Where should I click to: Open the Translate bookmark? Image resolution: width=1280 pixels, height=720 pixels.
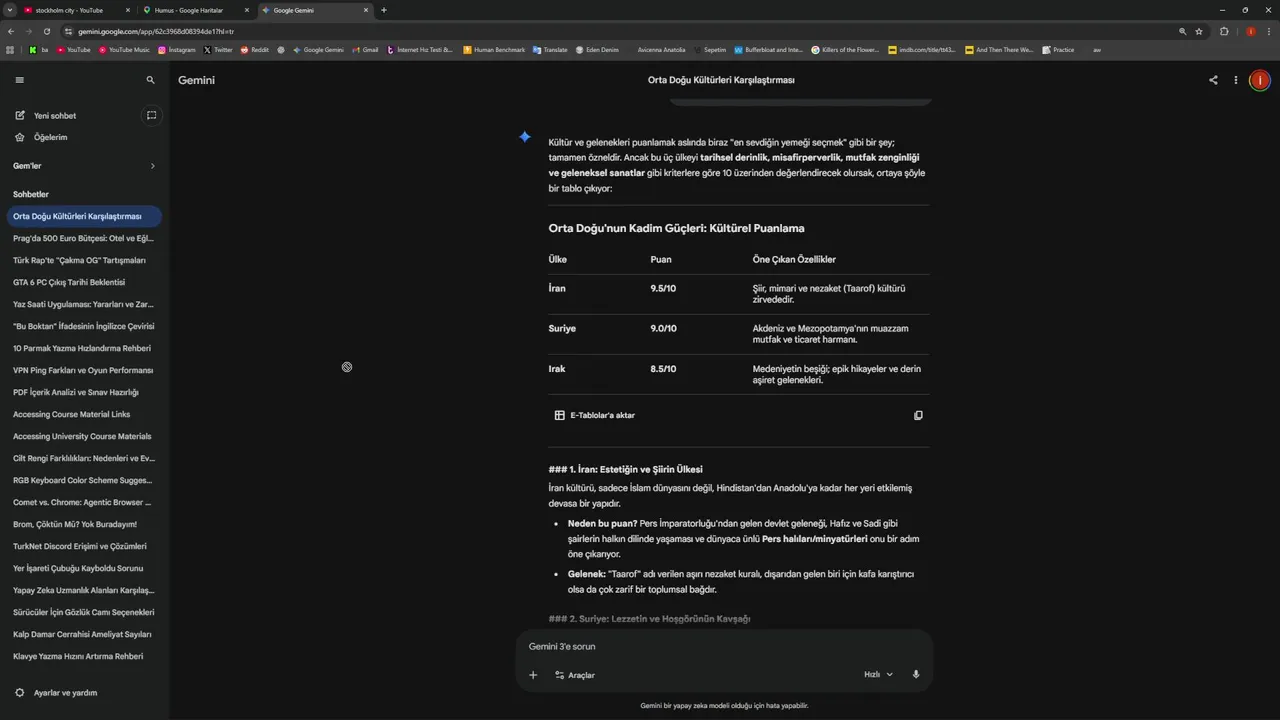click(x=550, y=49)
